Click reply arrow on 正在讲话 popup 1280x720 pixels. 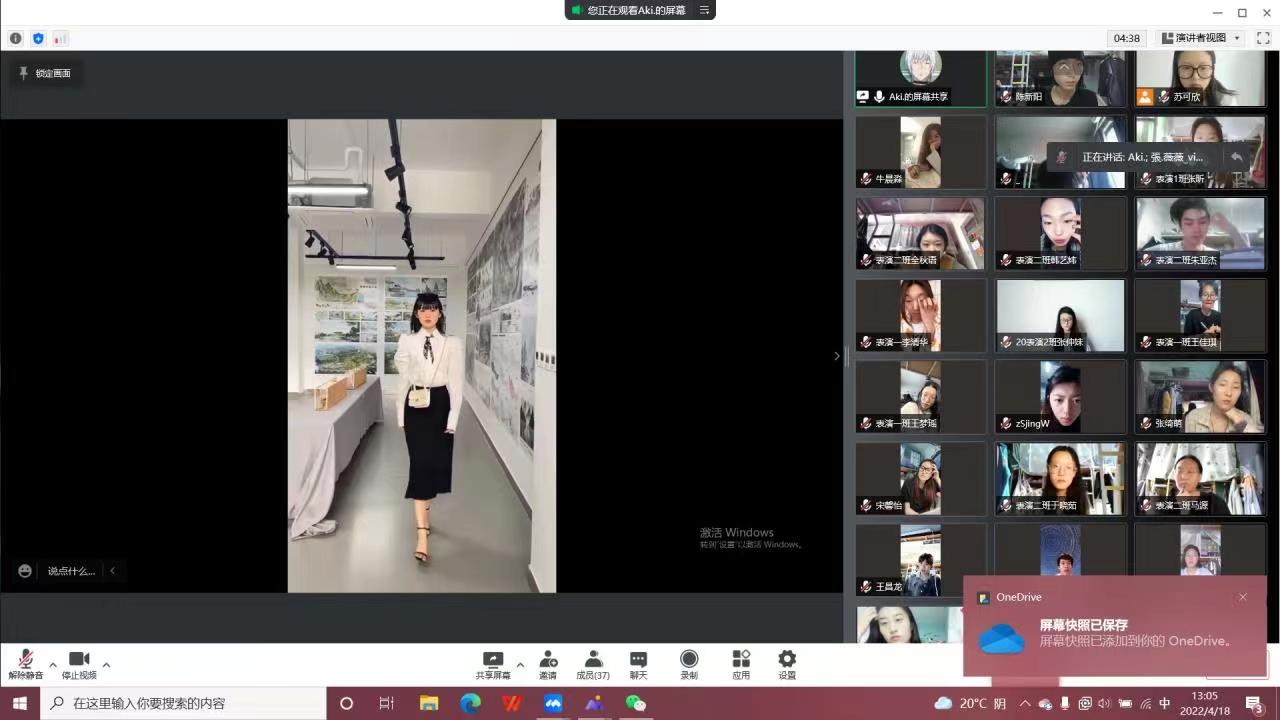(x=1236, y=157)
